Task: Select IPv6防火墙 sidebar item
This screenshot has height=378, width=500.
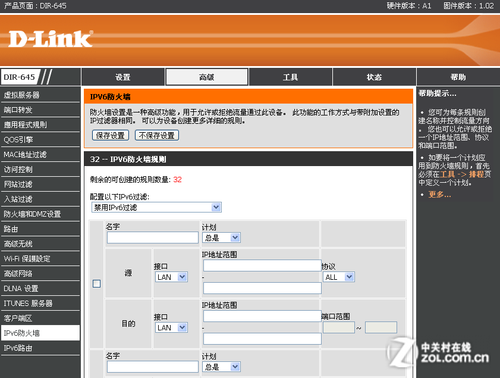Action: click(x=40, y=333)
